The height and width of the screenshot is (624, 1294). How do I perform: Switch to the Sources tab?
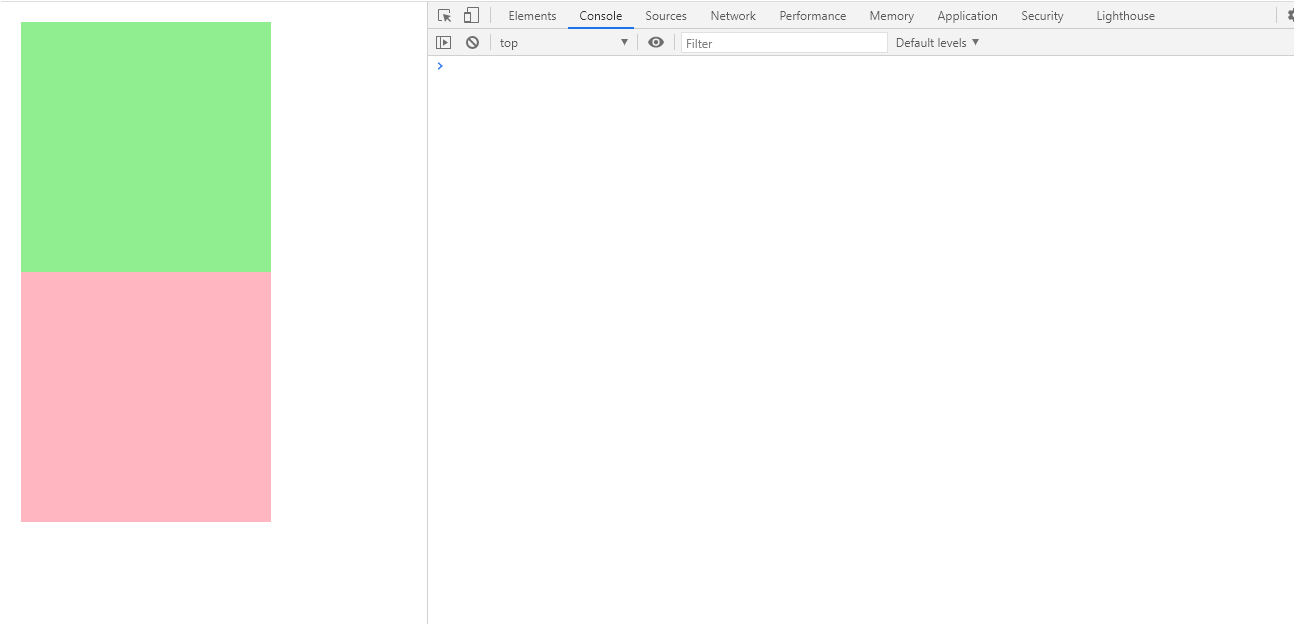(x=666, y=16)
